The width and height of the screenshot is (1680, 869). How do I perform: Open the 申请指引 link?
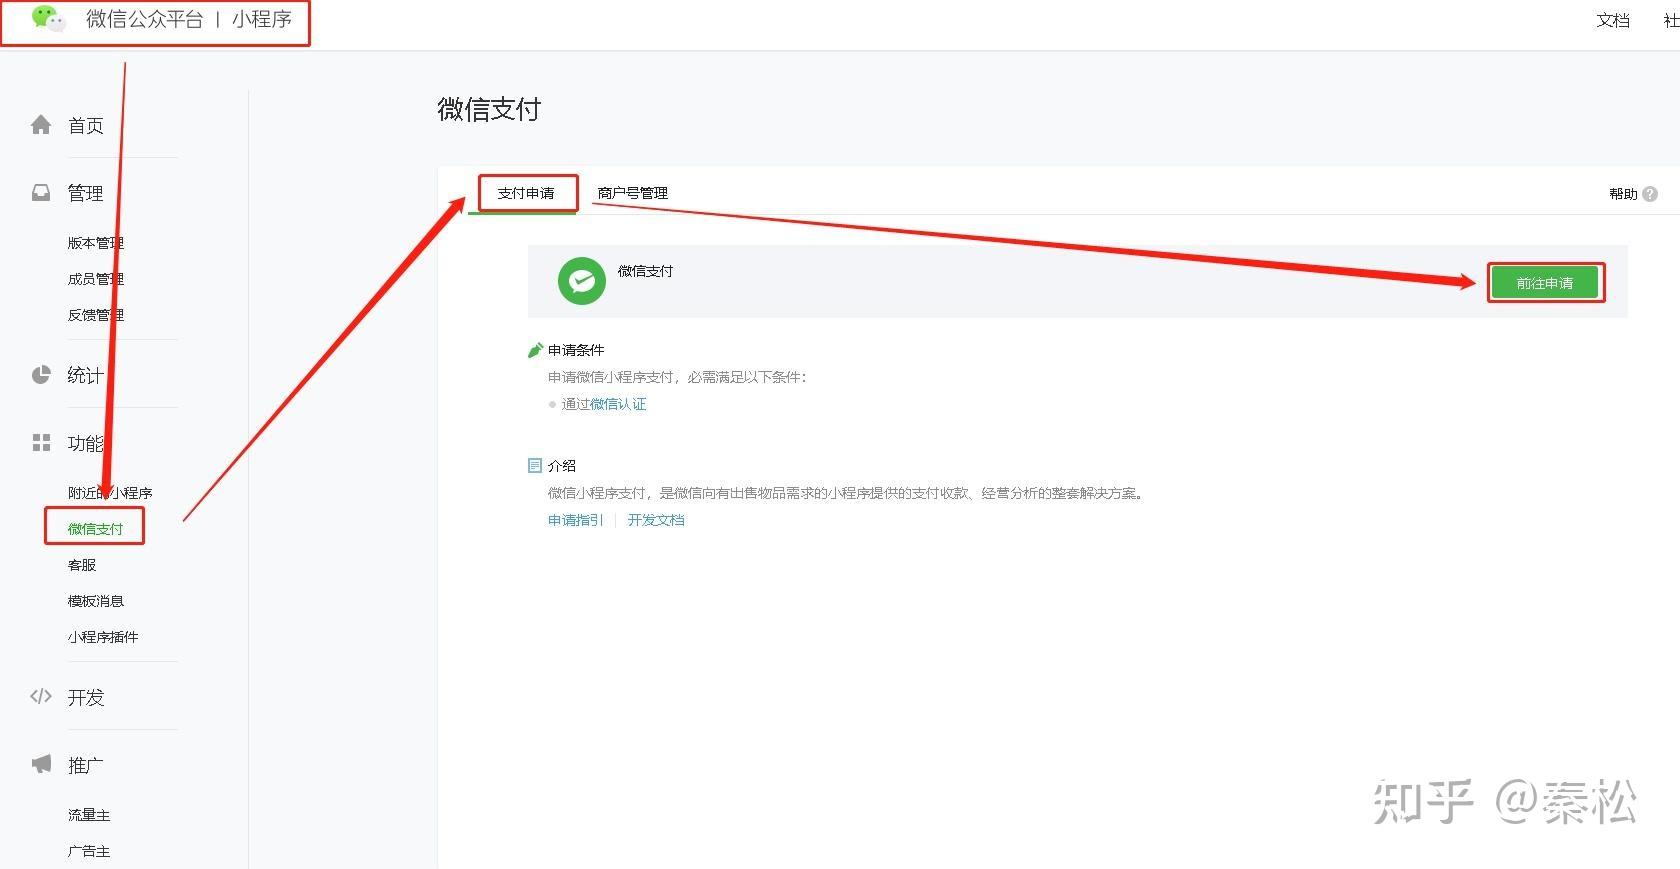pos(576,520)
